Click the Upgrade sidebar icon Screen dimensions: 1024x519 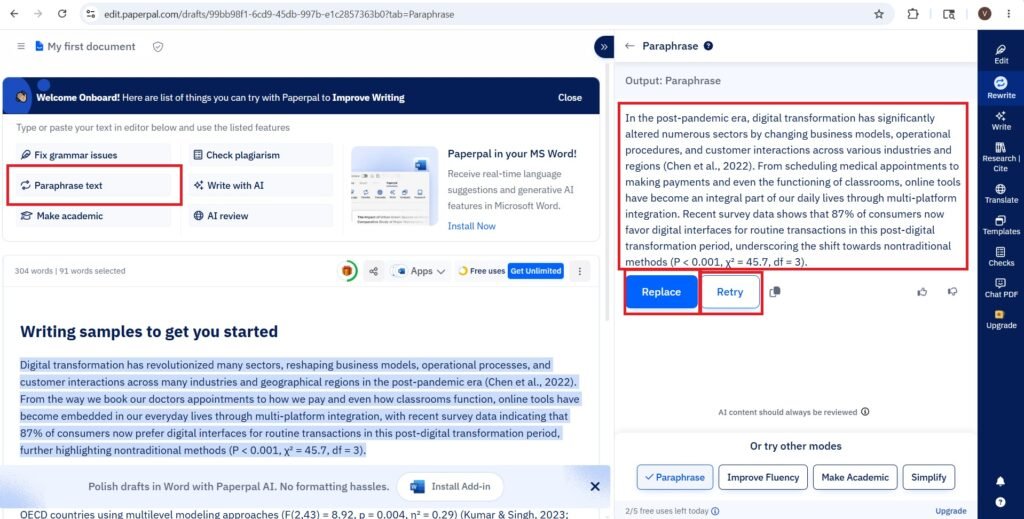(1000, 319)
